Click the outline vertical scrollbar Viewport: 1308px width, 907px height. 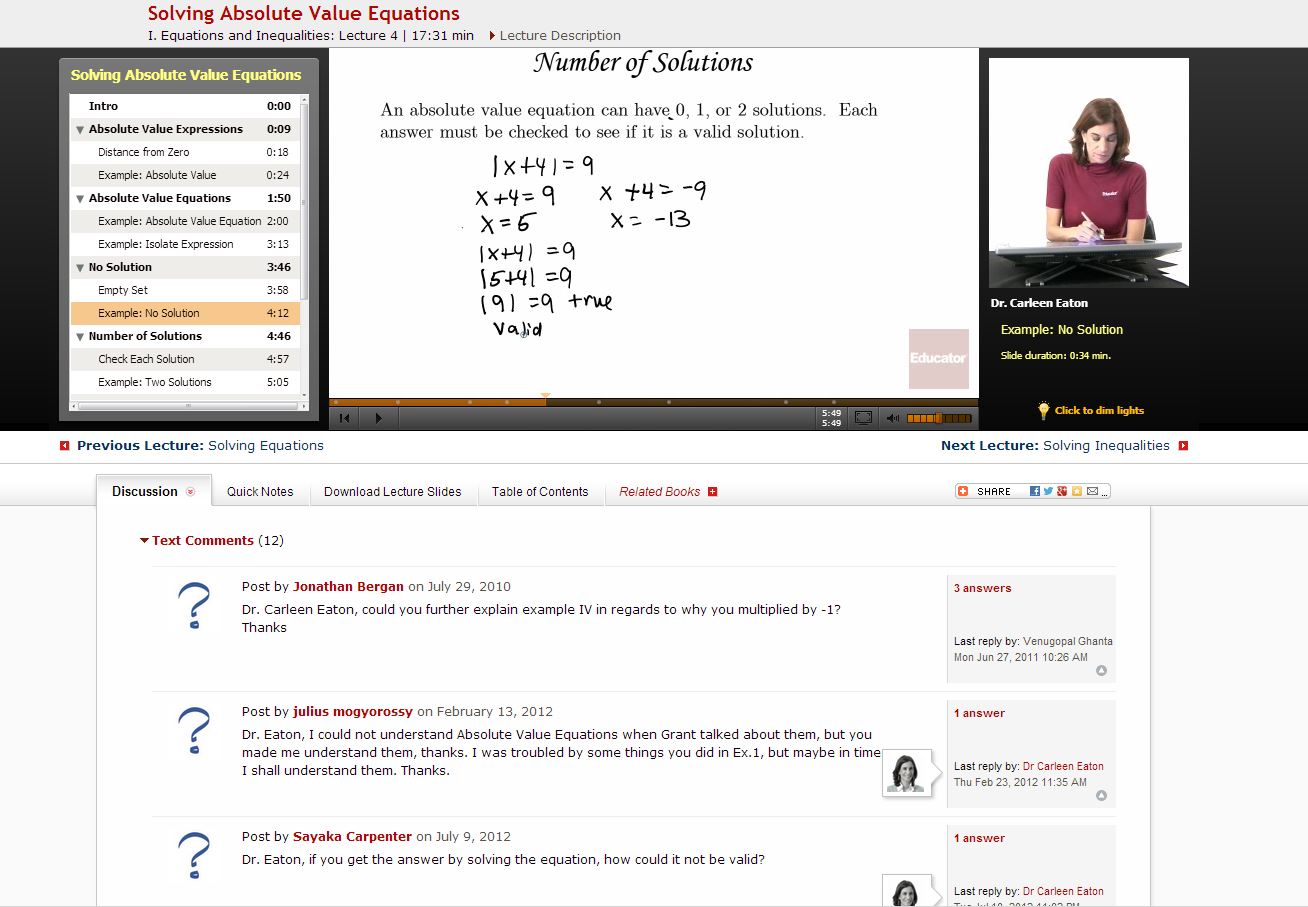pyautogui.click(x=304, y=200)
